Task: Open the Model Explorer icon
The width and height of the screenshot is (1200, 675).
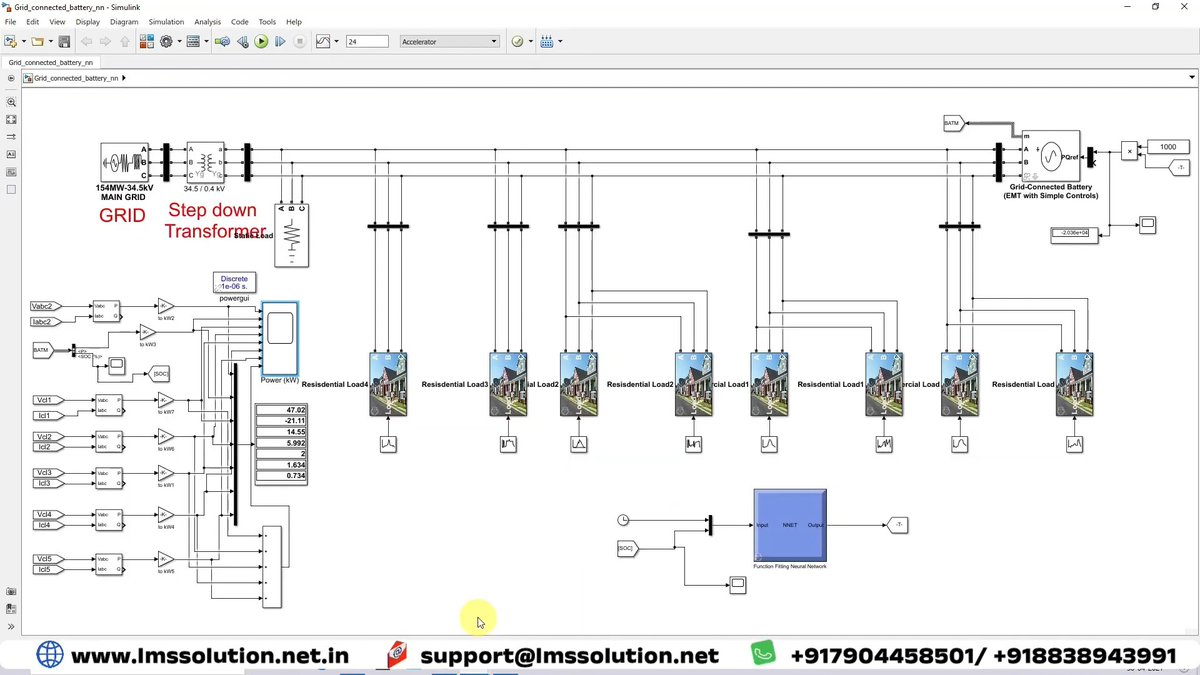Action: pyautogui.click(x=193, y=41)
